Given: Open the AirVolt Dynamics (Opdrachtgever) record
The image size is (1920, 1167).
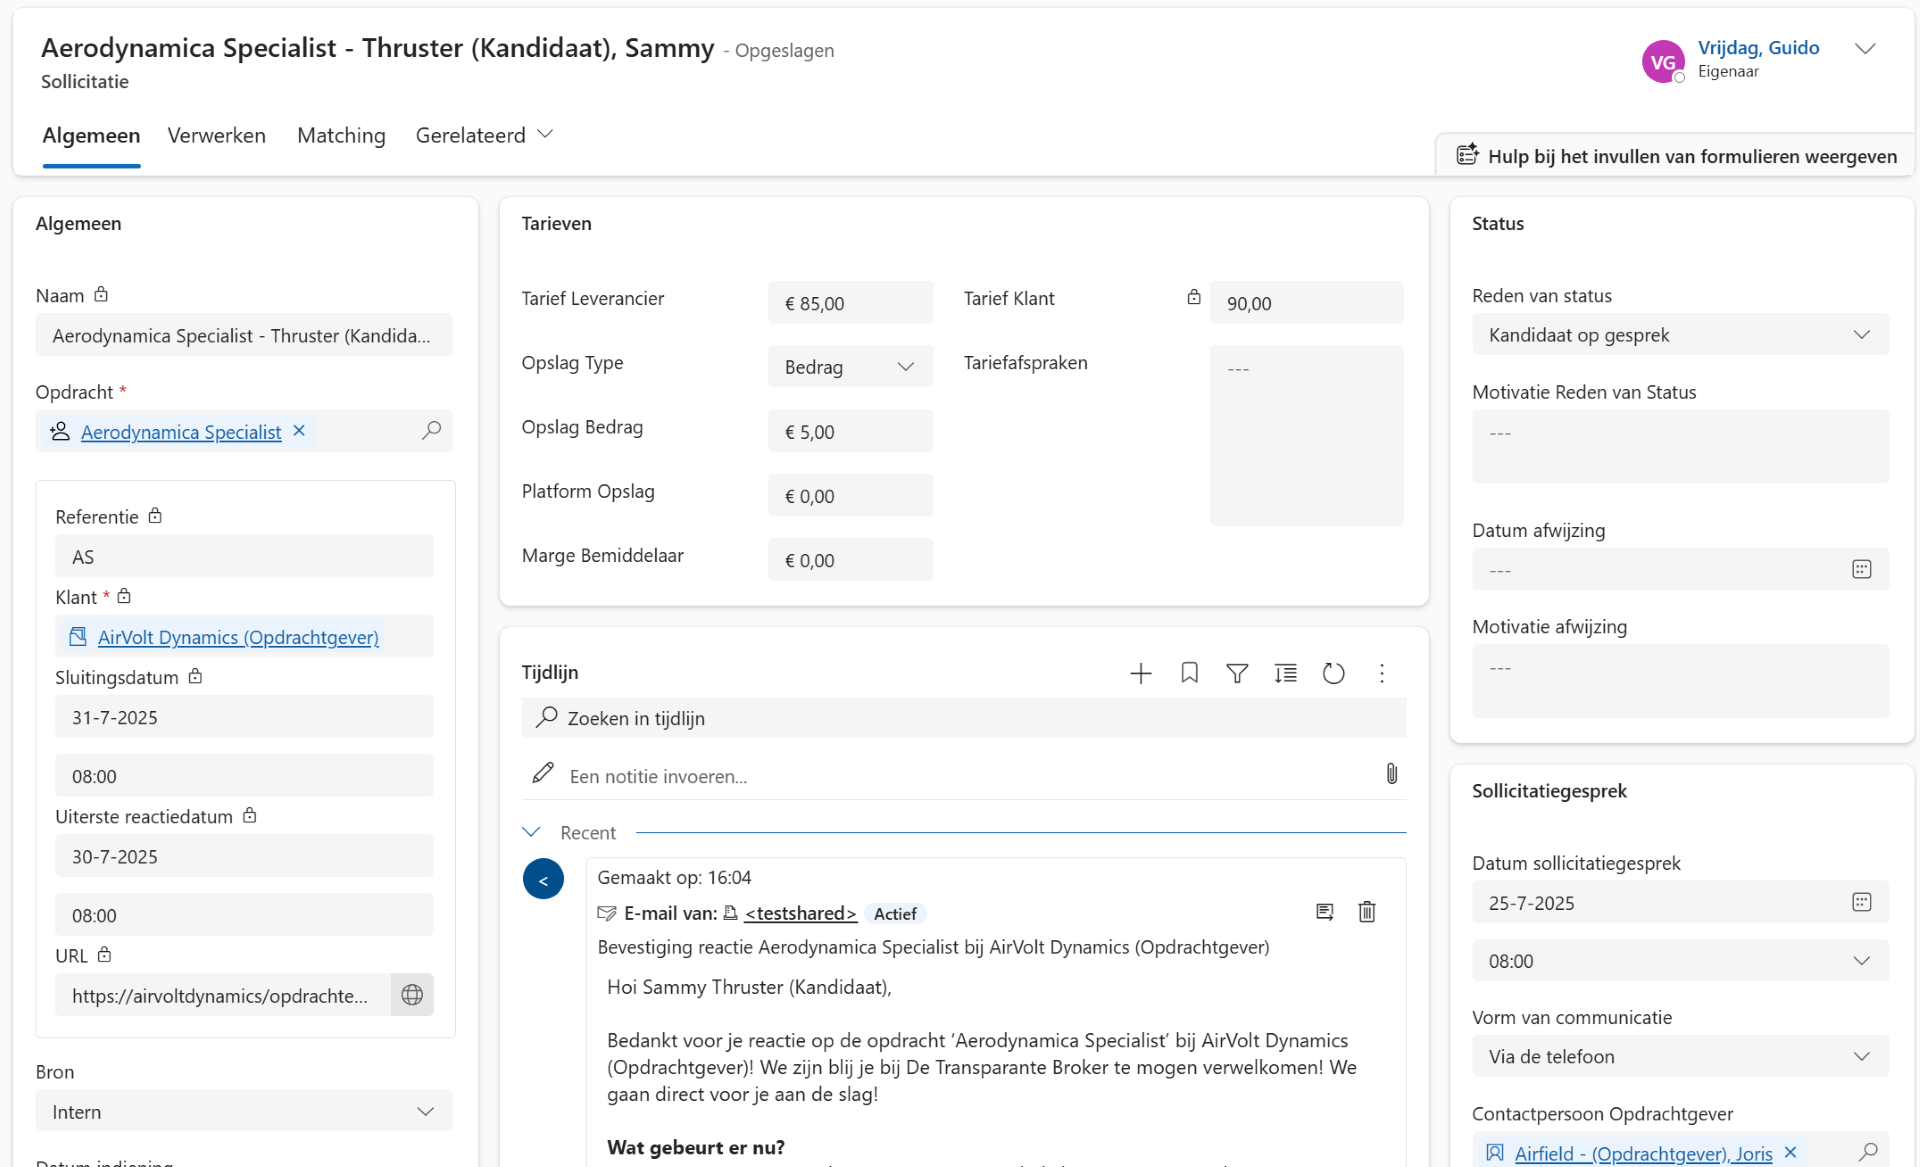Looking at the screenshot, I should point(237,637).
